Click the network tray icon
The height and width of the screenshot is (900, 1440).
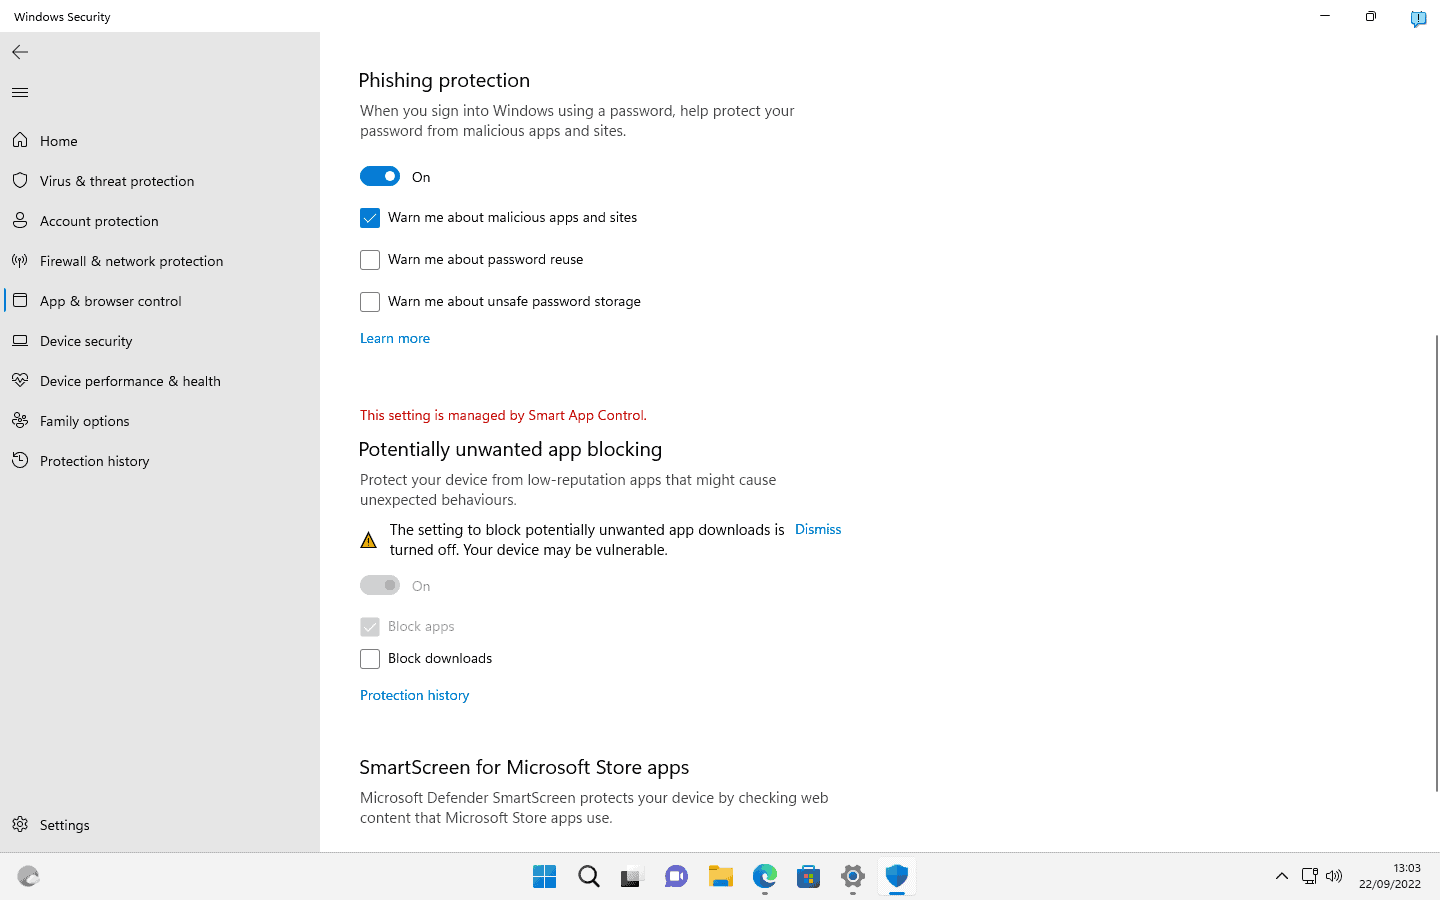click(1309, 876)
